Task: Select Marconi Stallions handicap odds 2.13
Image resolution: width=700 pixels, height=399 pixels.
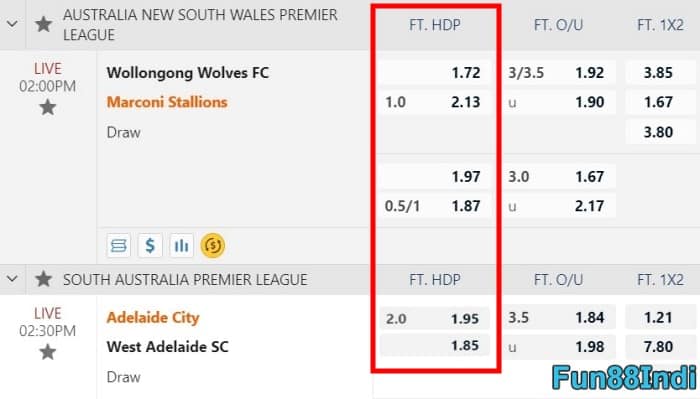Action: (x=434, y=102)
